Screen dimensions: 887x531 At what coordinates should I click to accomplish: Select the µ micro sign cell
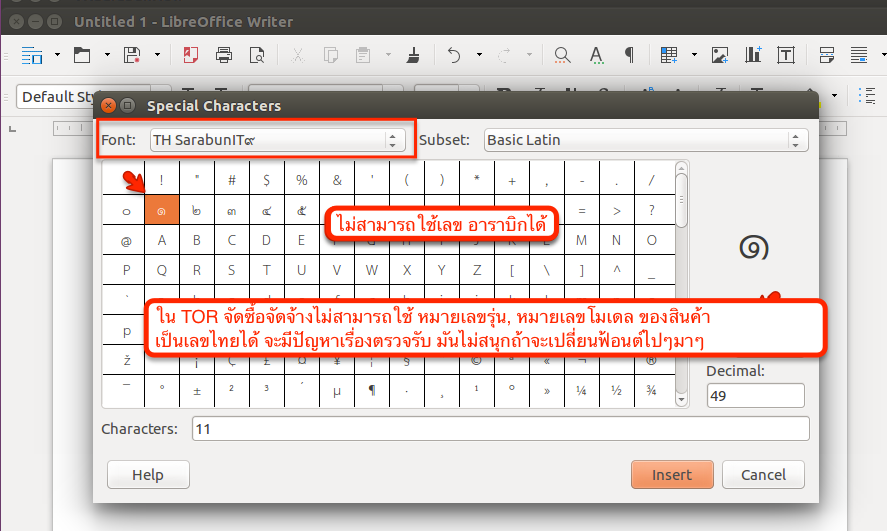[337, 390]
